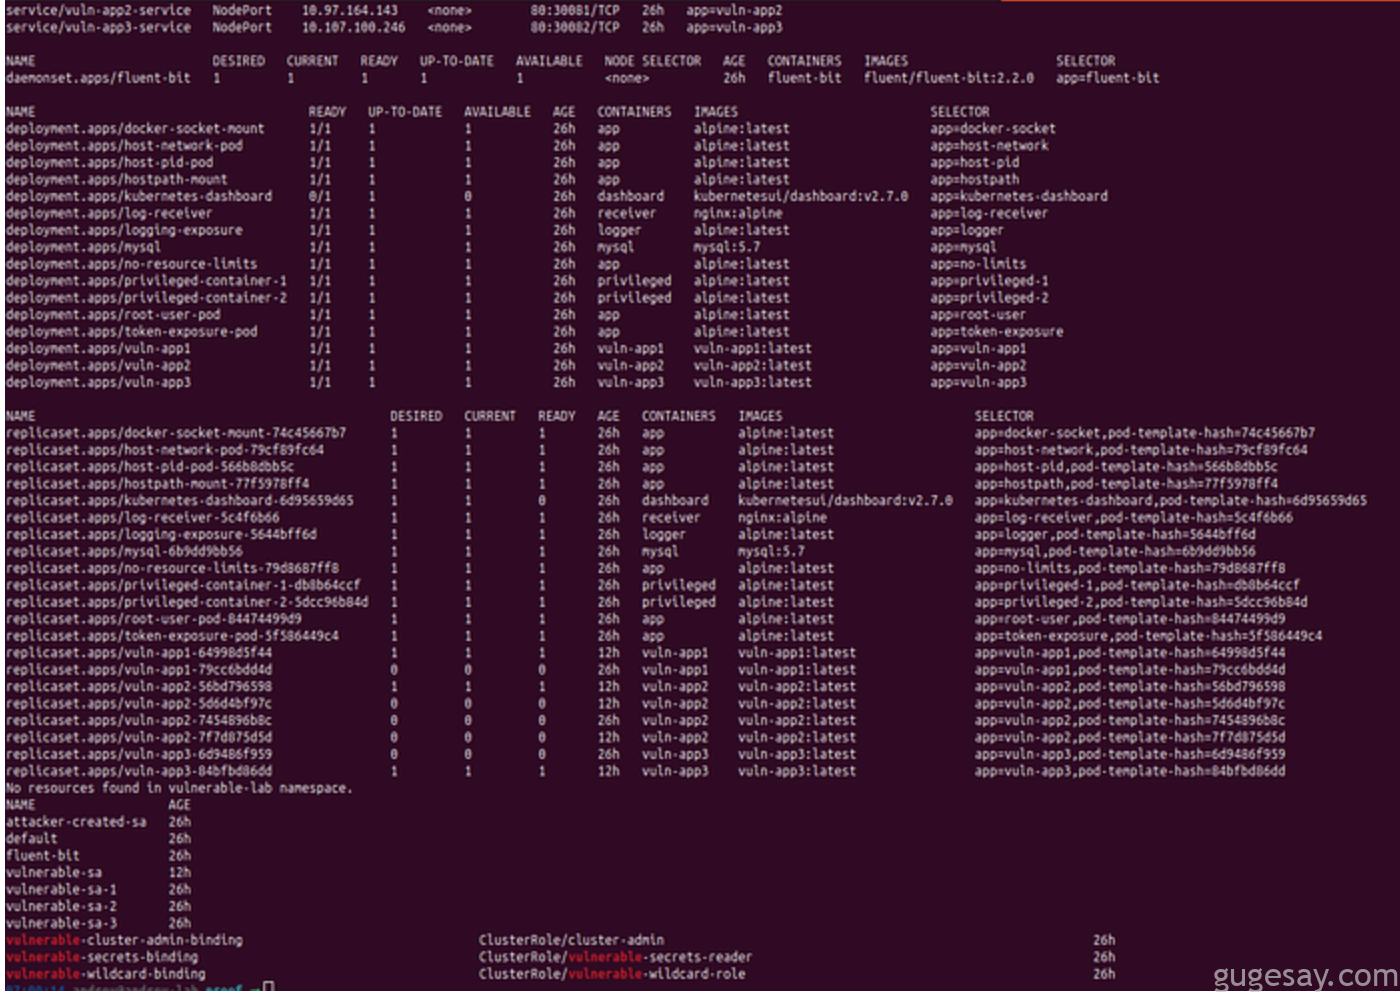The image size is (1400, 992).
Task: Select the service/vuln-app2-service line
Action: pyautogui.click(x=98, y=10)
